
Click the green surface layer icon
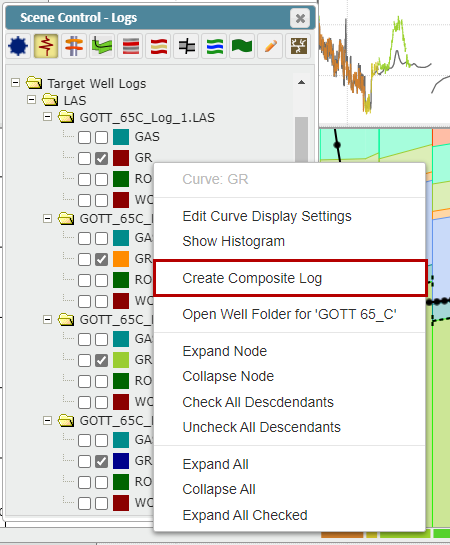point(102,46)
